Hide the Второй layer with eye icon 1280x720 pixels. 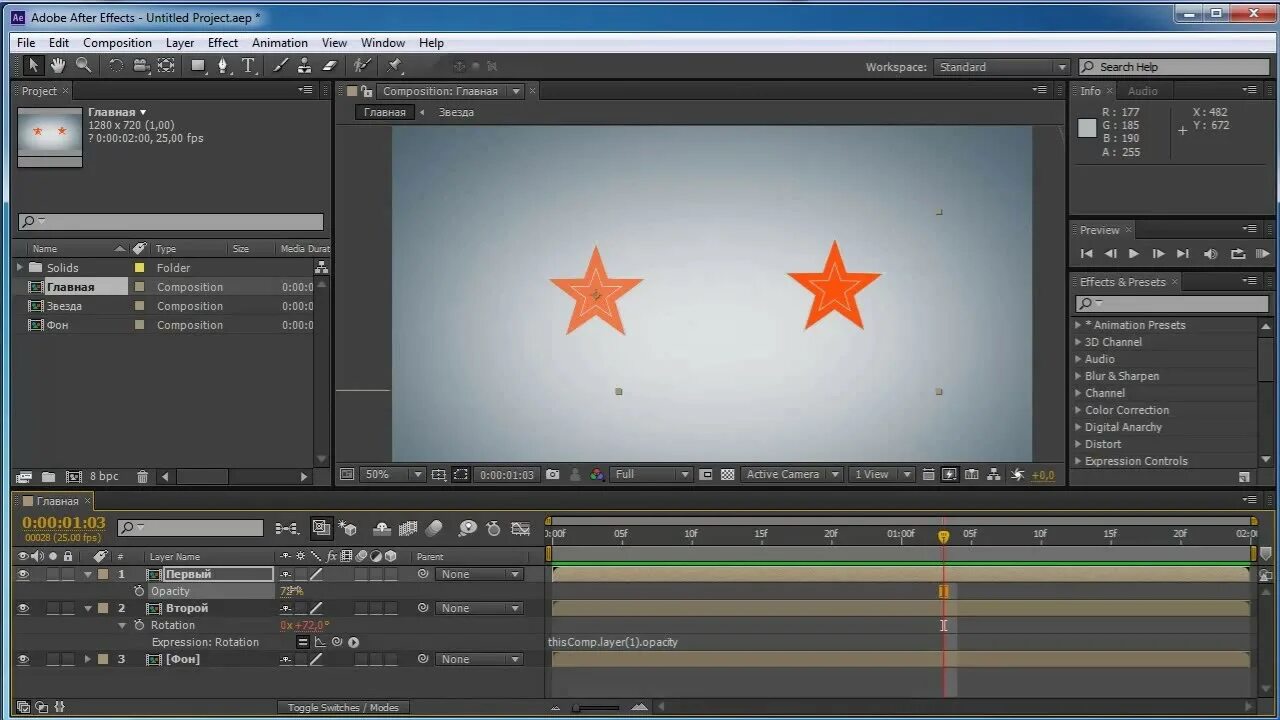pos(23,608)
